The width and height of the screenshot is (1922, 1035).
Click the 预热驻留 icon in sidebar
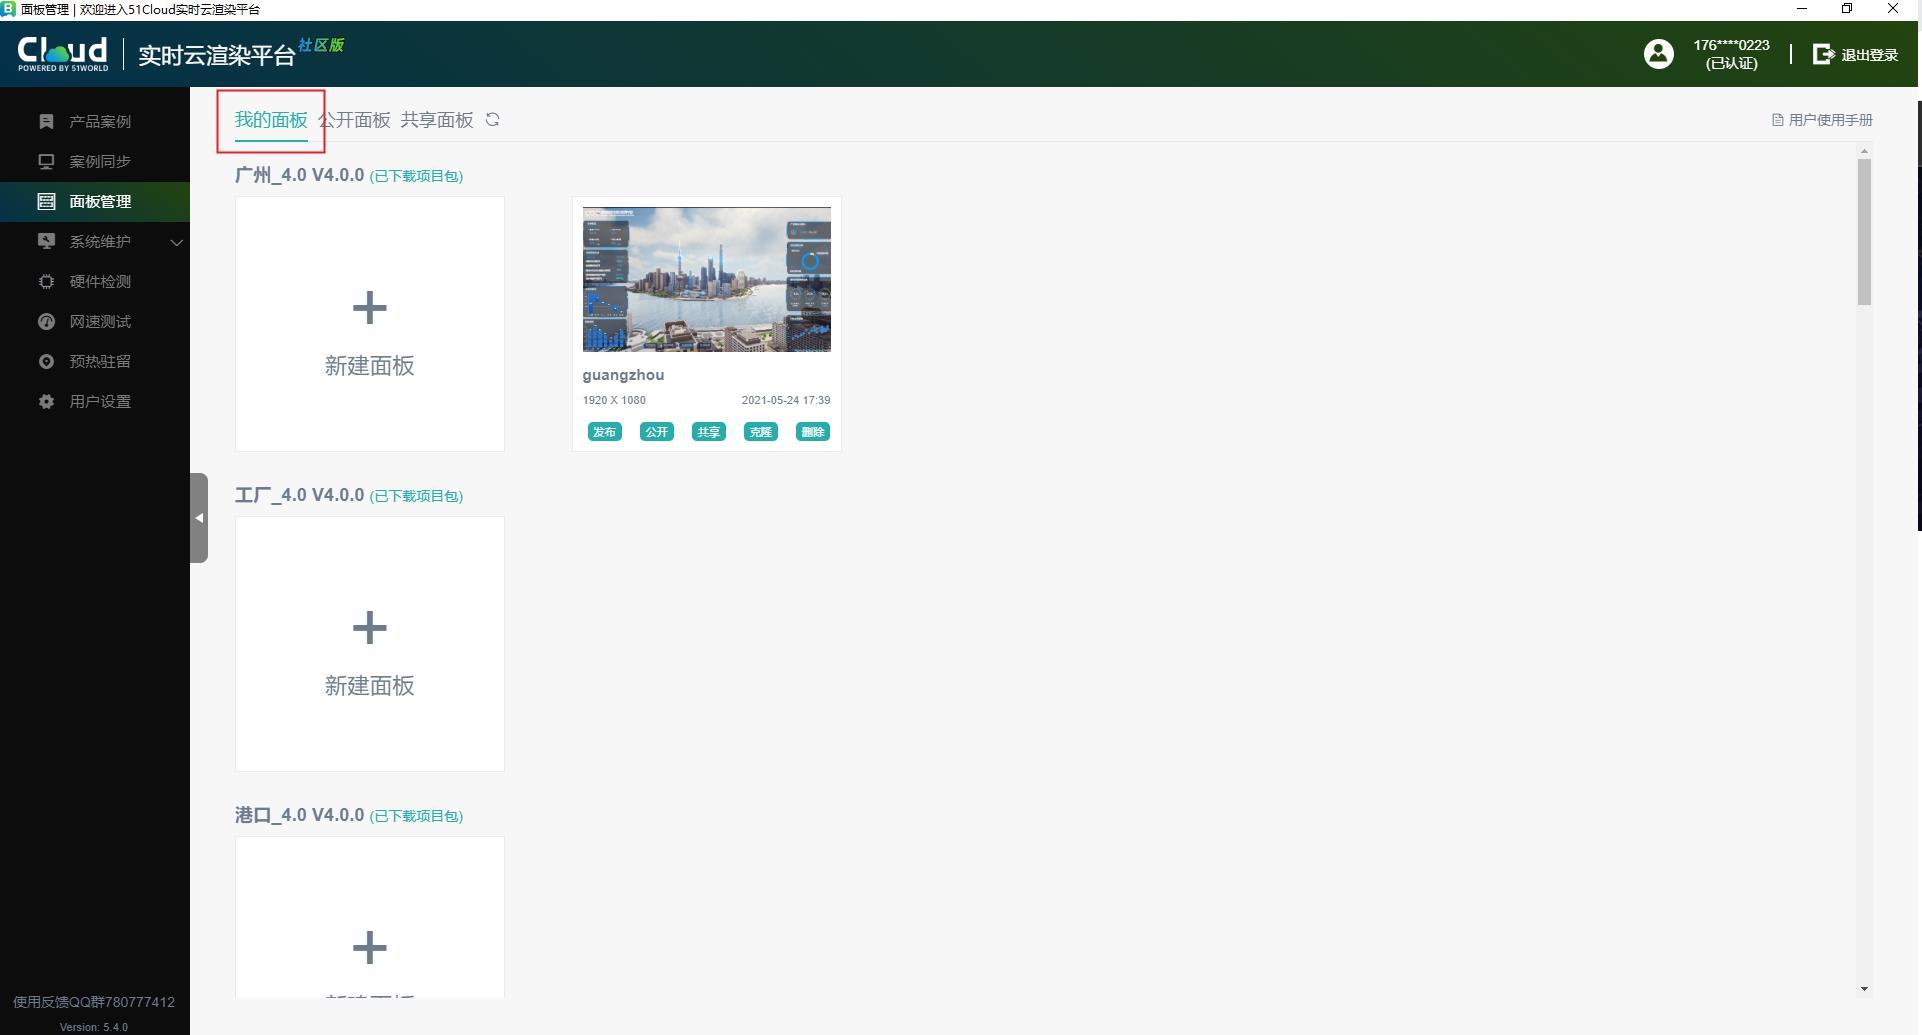click(x=46, y=361)
